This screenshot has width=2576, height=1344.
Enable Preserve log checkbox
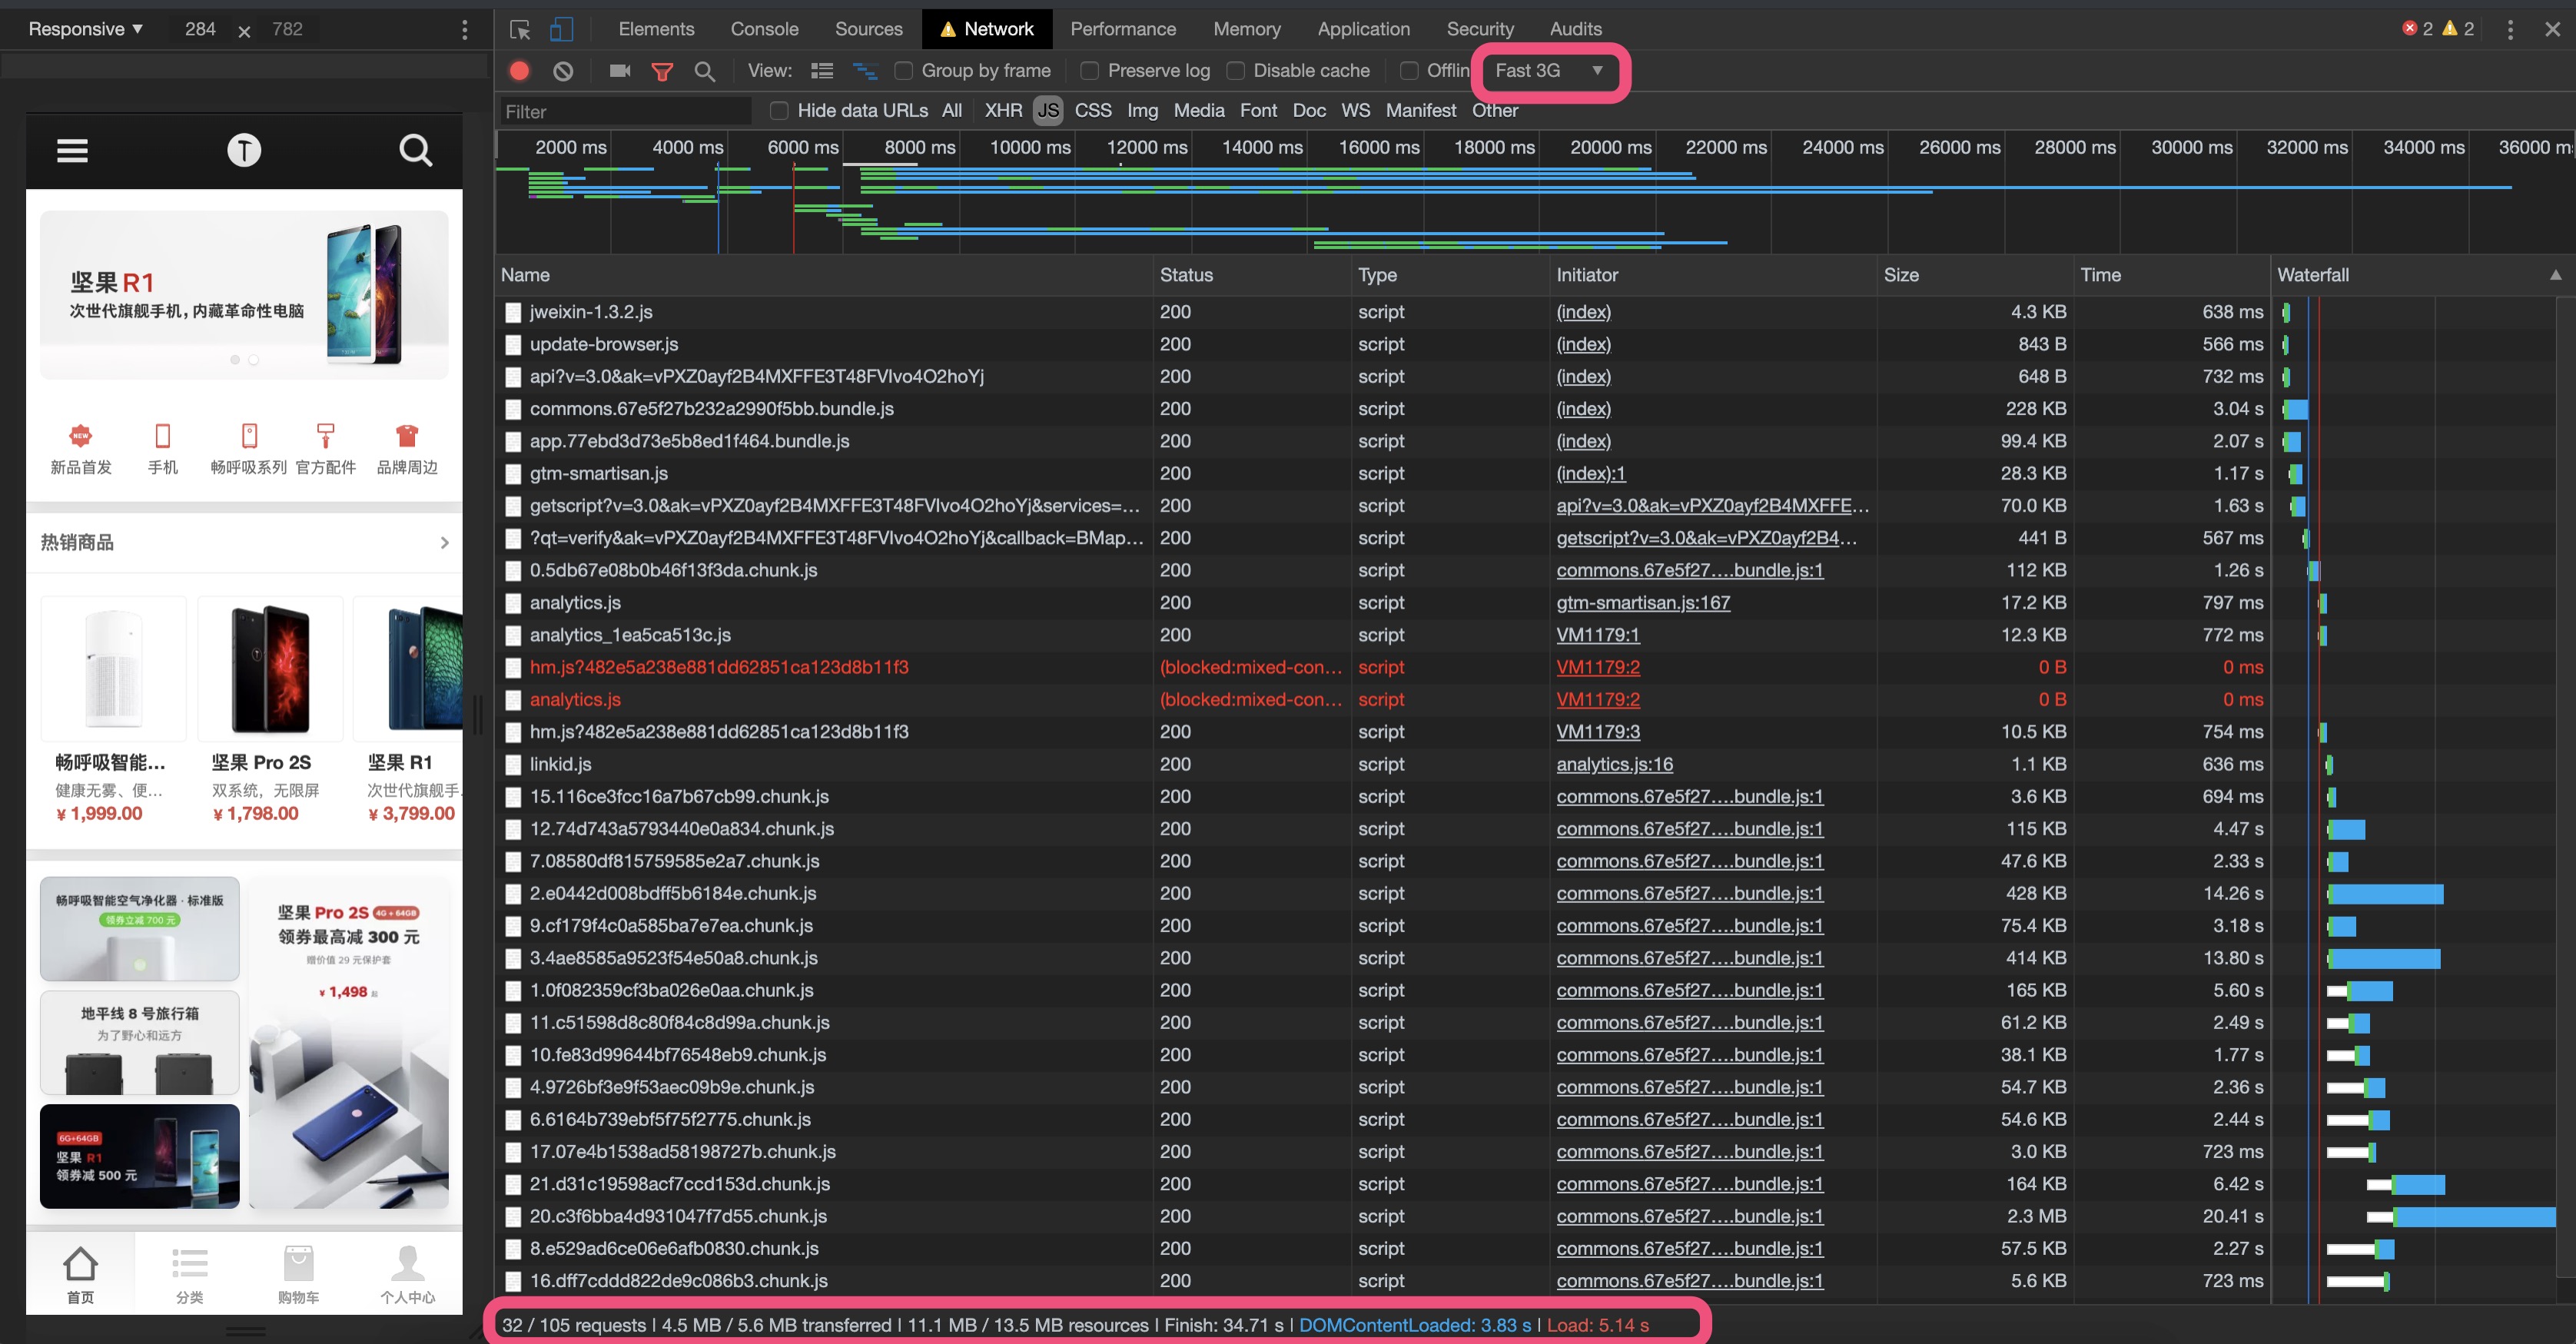(x=1090, y=71)
